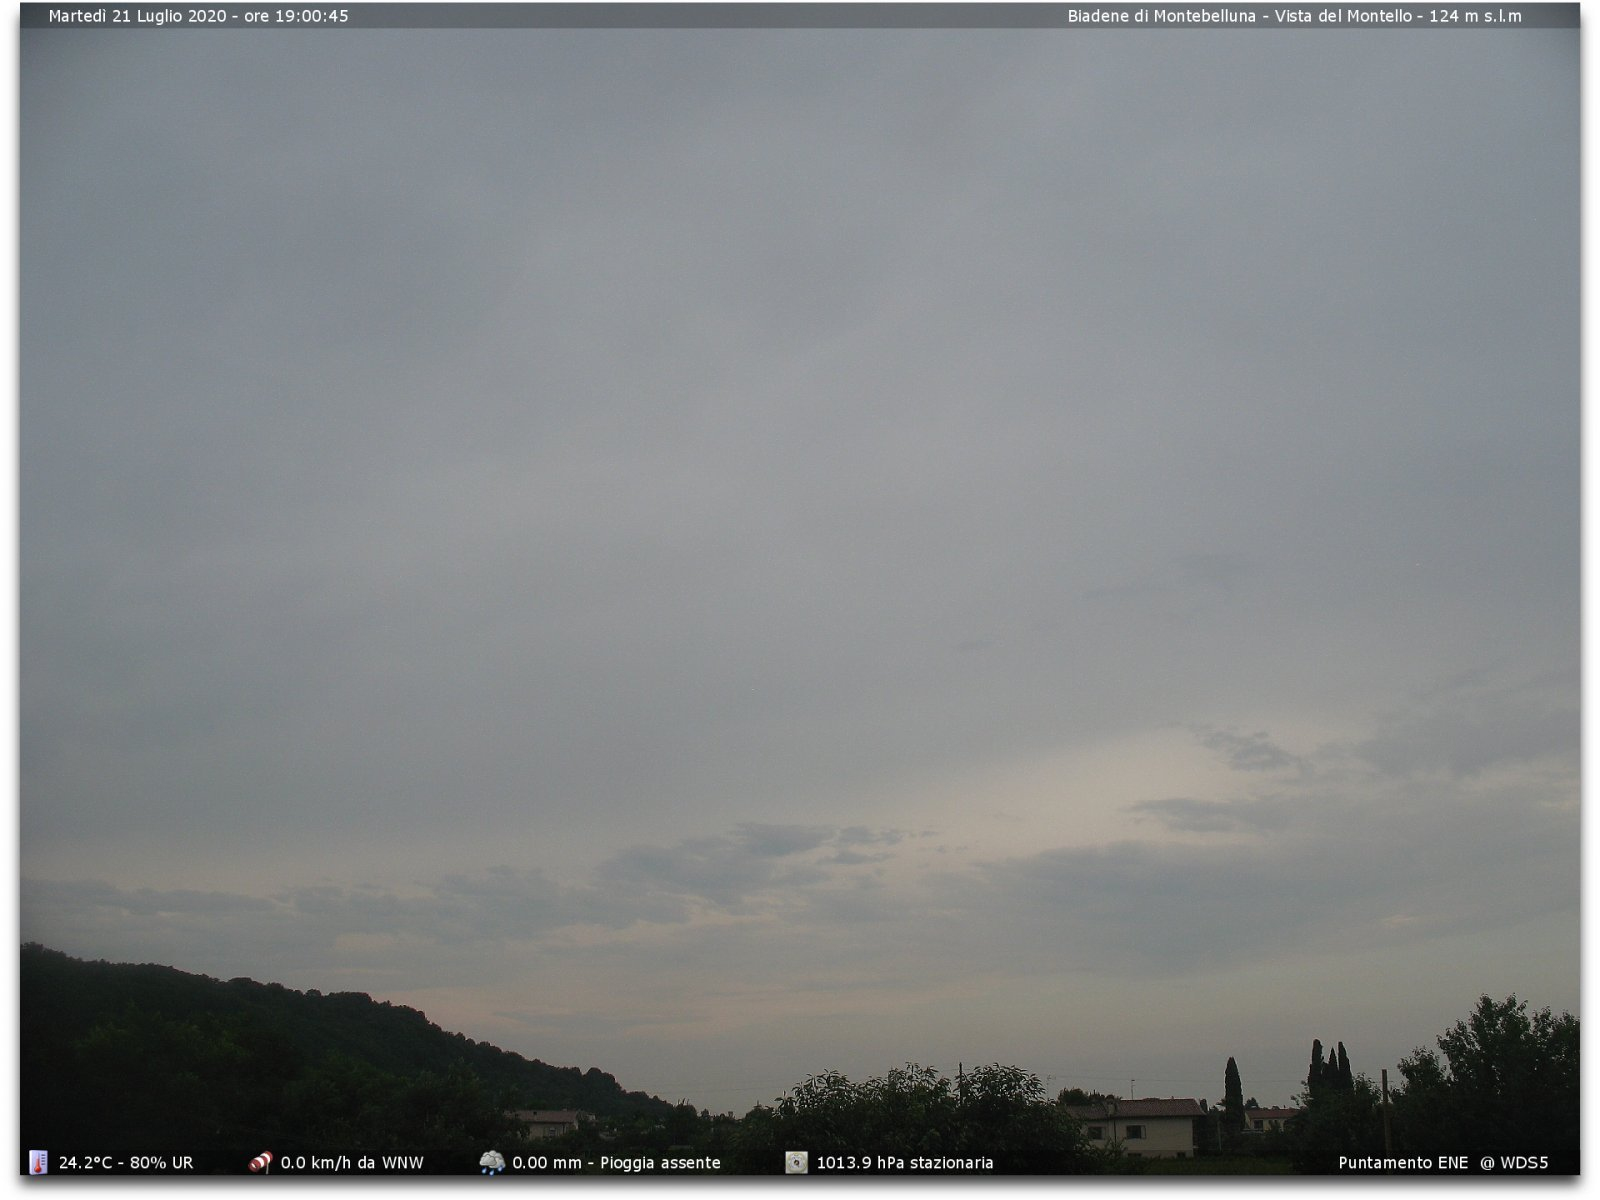Click wind reading '0.0 km/h da WNW'
Viewport: 1600px width, 1200px height.
tap(352, 1163)
